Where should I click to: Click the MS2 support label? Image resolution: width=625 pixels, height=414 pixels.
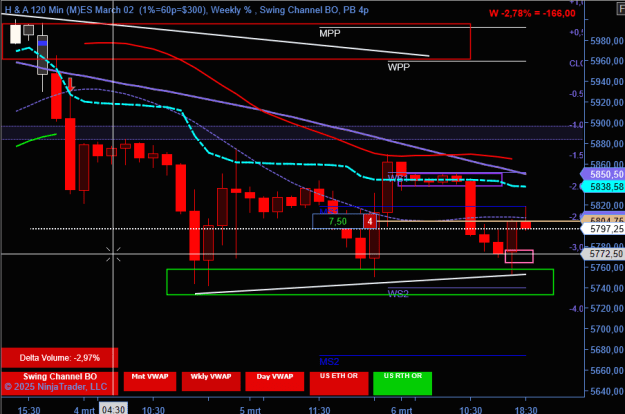(329, 361)
